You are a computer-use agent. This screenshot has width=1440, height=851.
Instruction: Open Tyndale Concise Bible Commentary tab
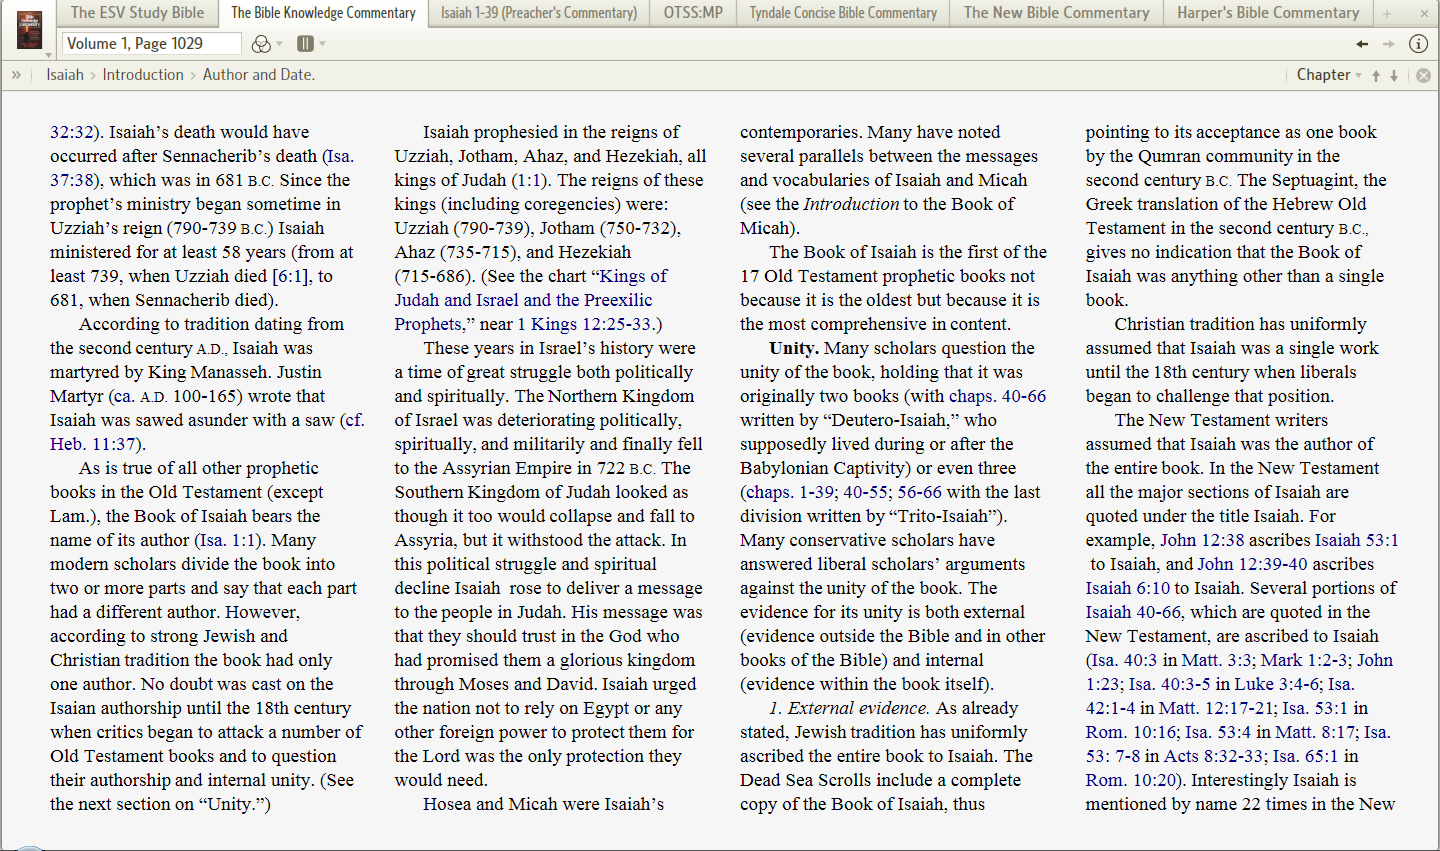843,13
